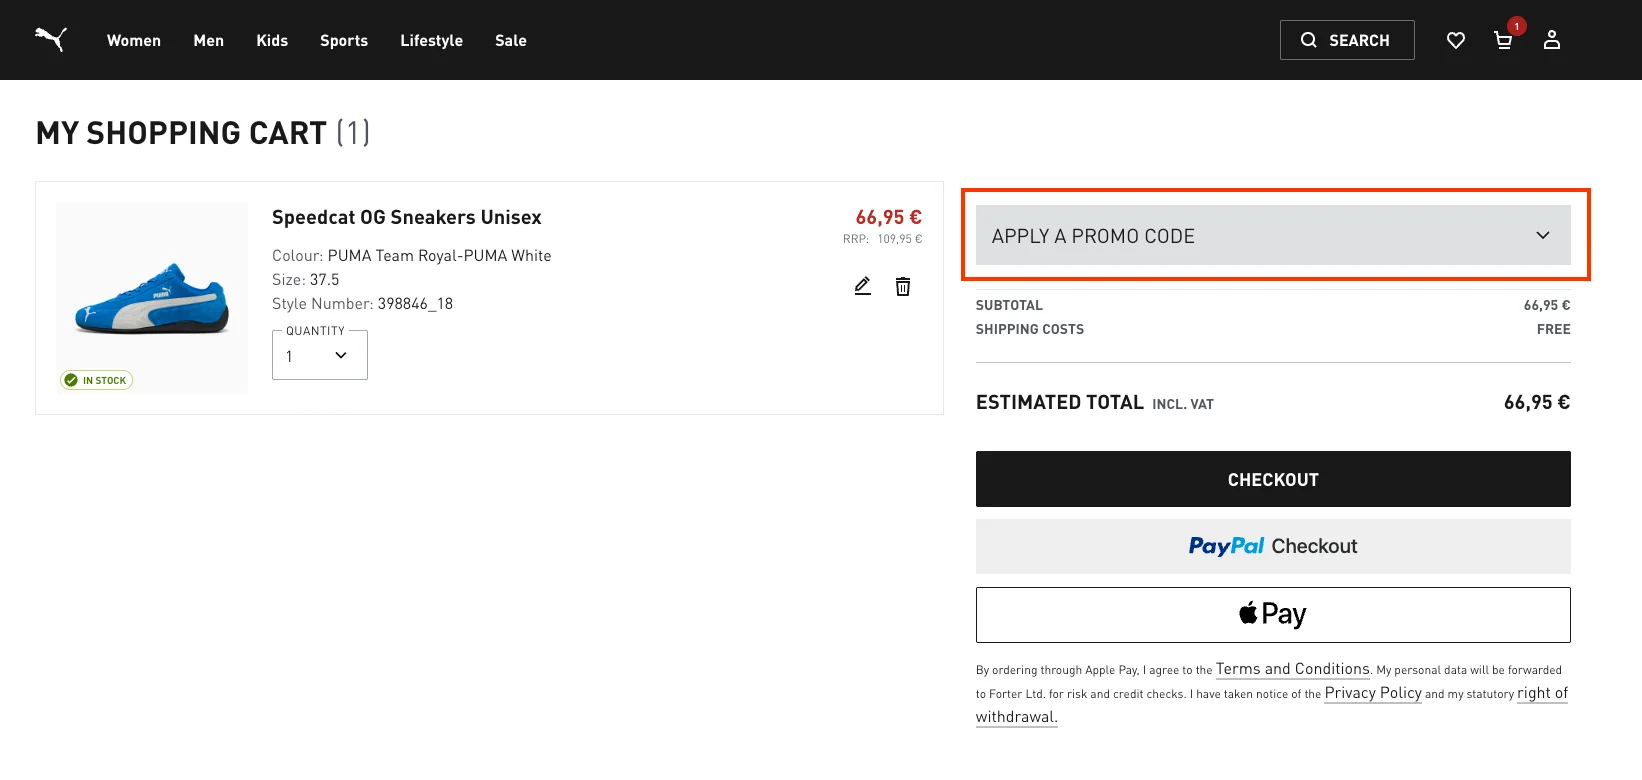Open the wishlist heart icon
Image resolution: width=1642 pixels, height=780 pixels.
pyautogui.click(x=1456, y=40)
